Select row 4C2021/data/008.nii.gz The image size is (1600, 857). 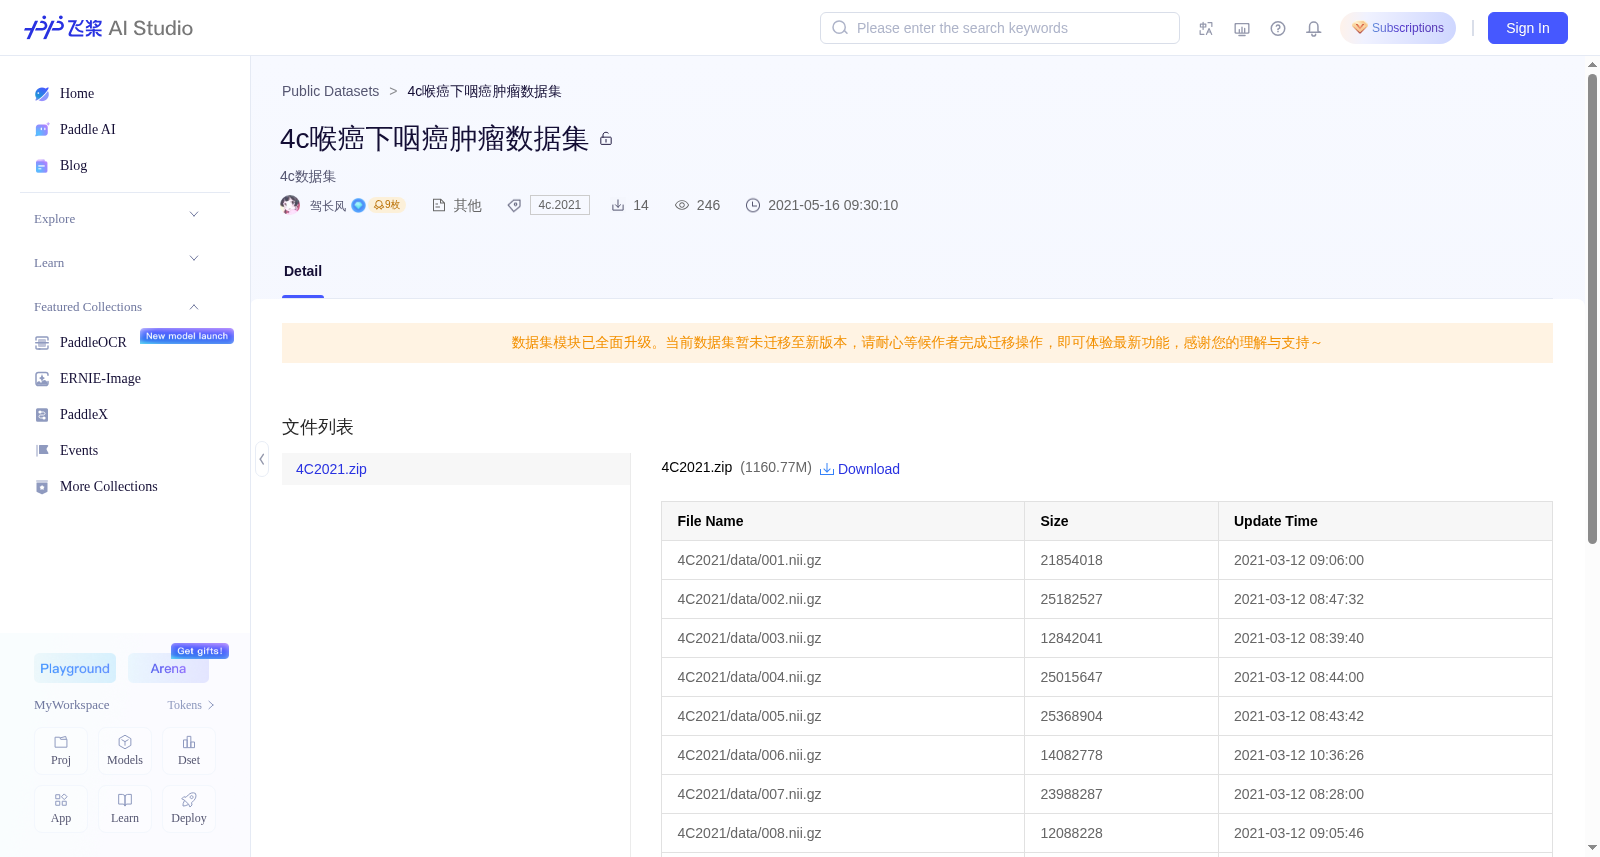pyautogui.click(x=1107, y=833)
